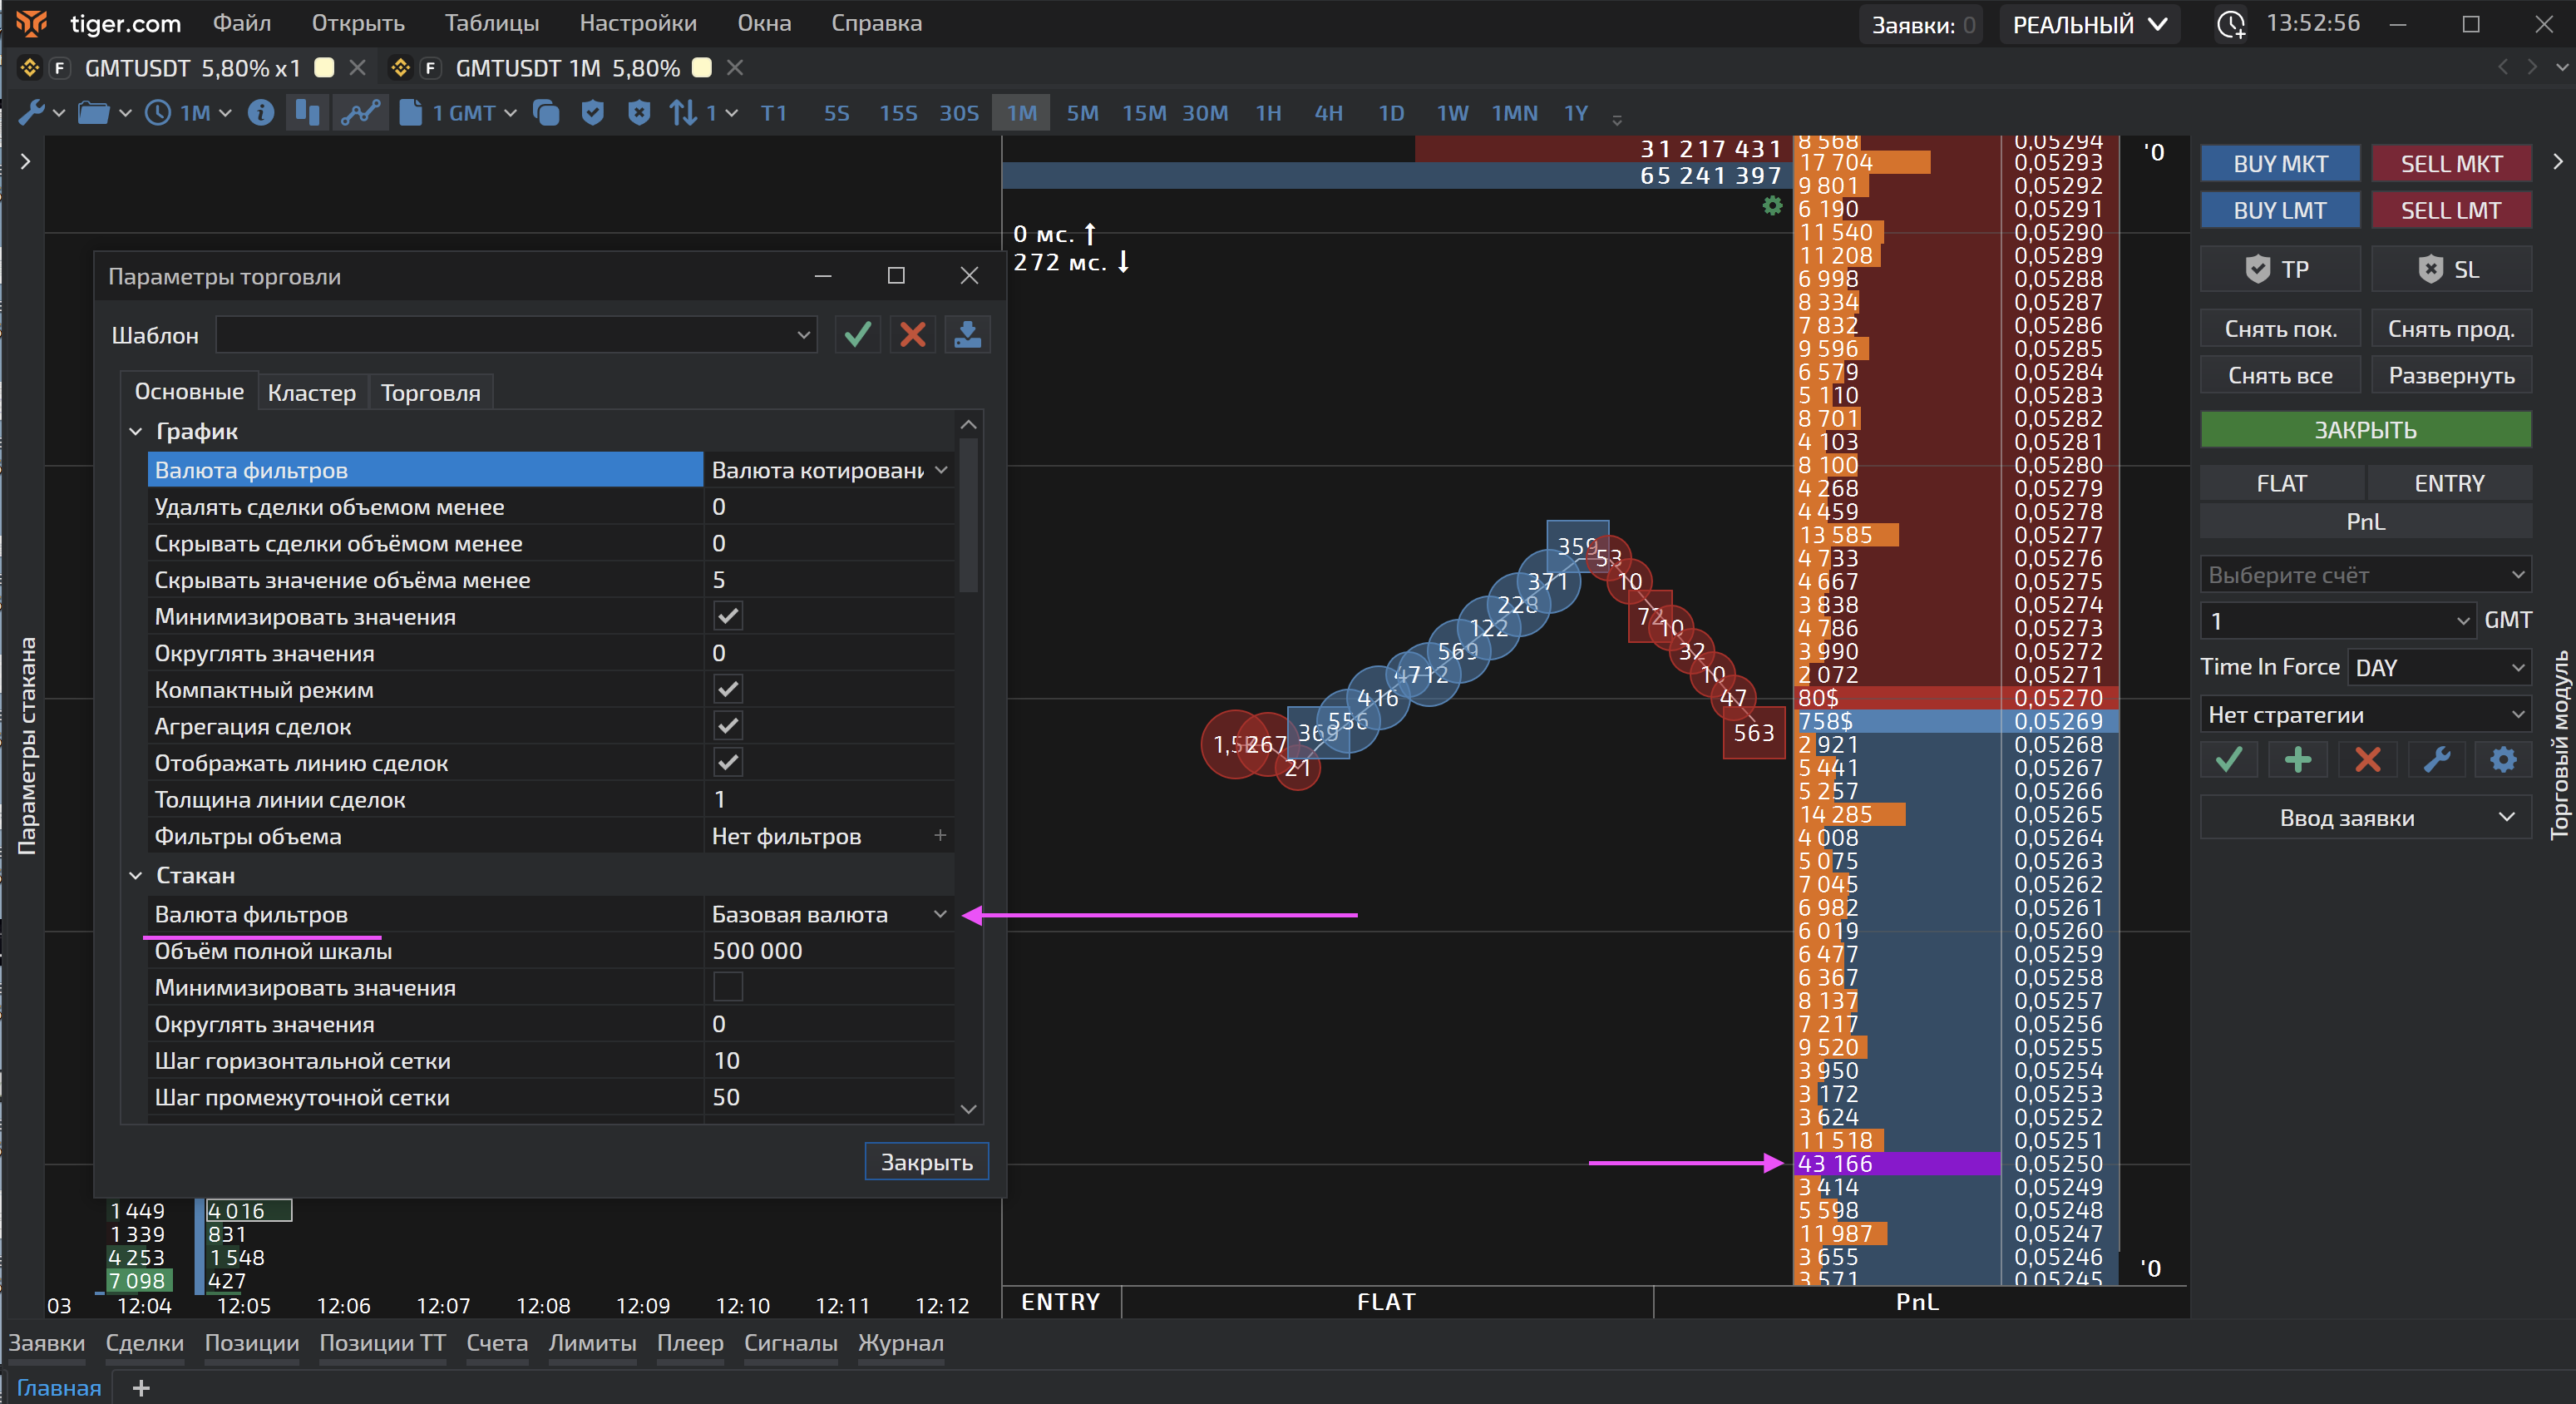
Task: Click the blue gear icon in trading module
Action: 2502,761
